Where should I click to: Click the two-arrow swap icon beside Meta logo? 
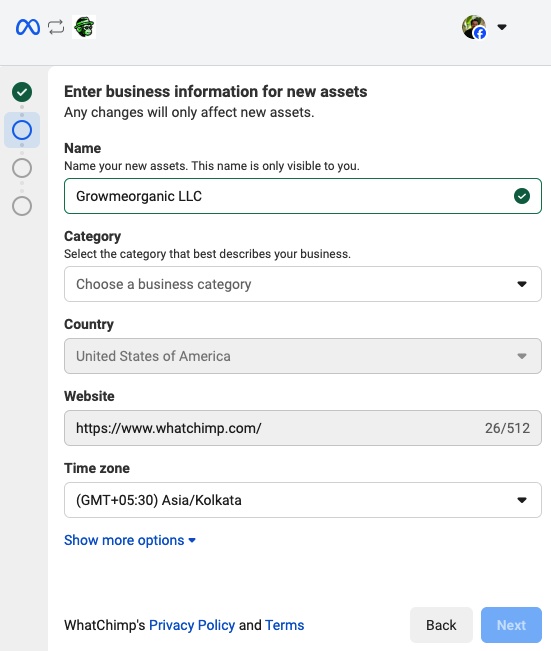pos(56,27)
